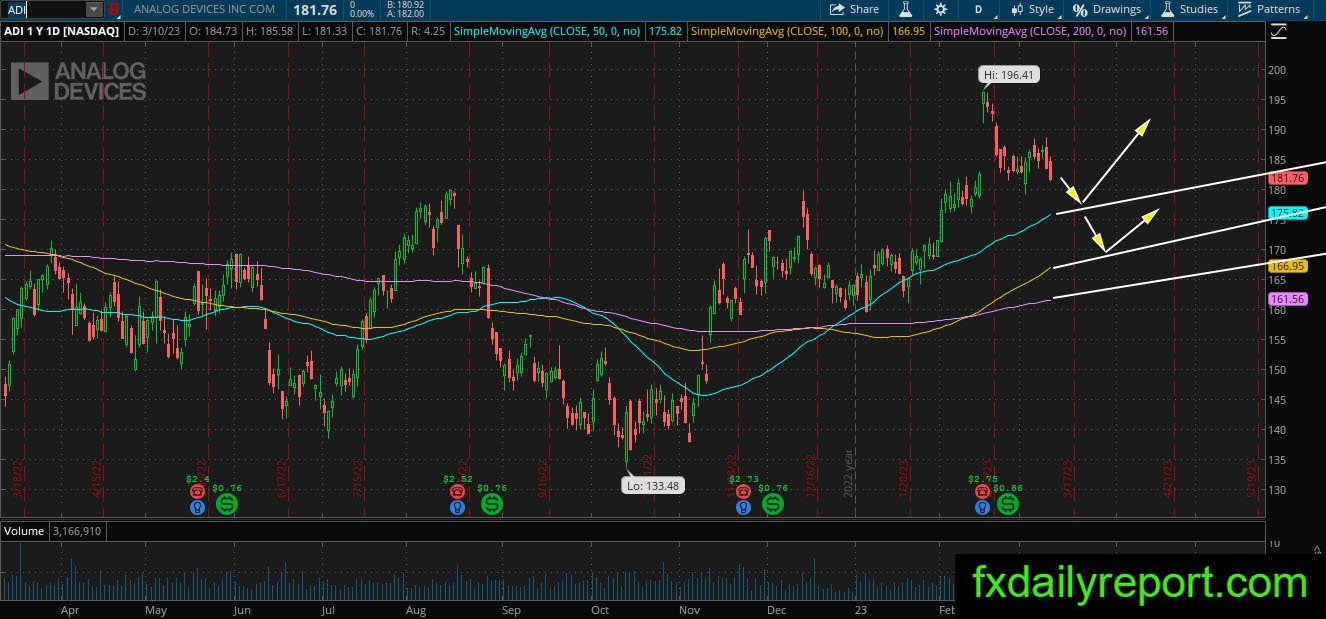Click the yellow 166.95 axis label

1287,266
